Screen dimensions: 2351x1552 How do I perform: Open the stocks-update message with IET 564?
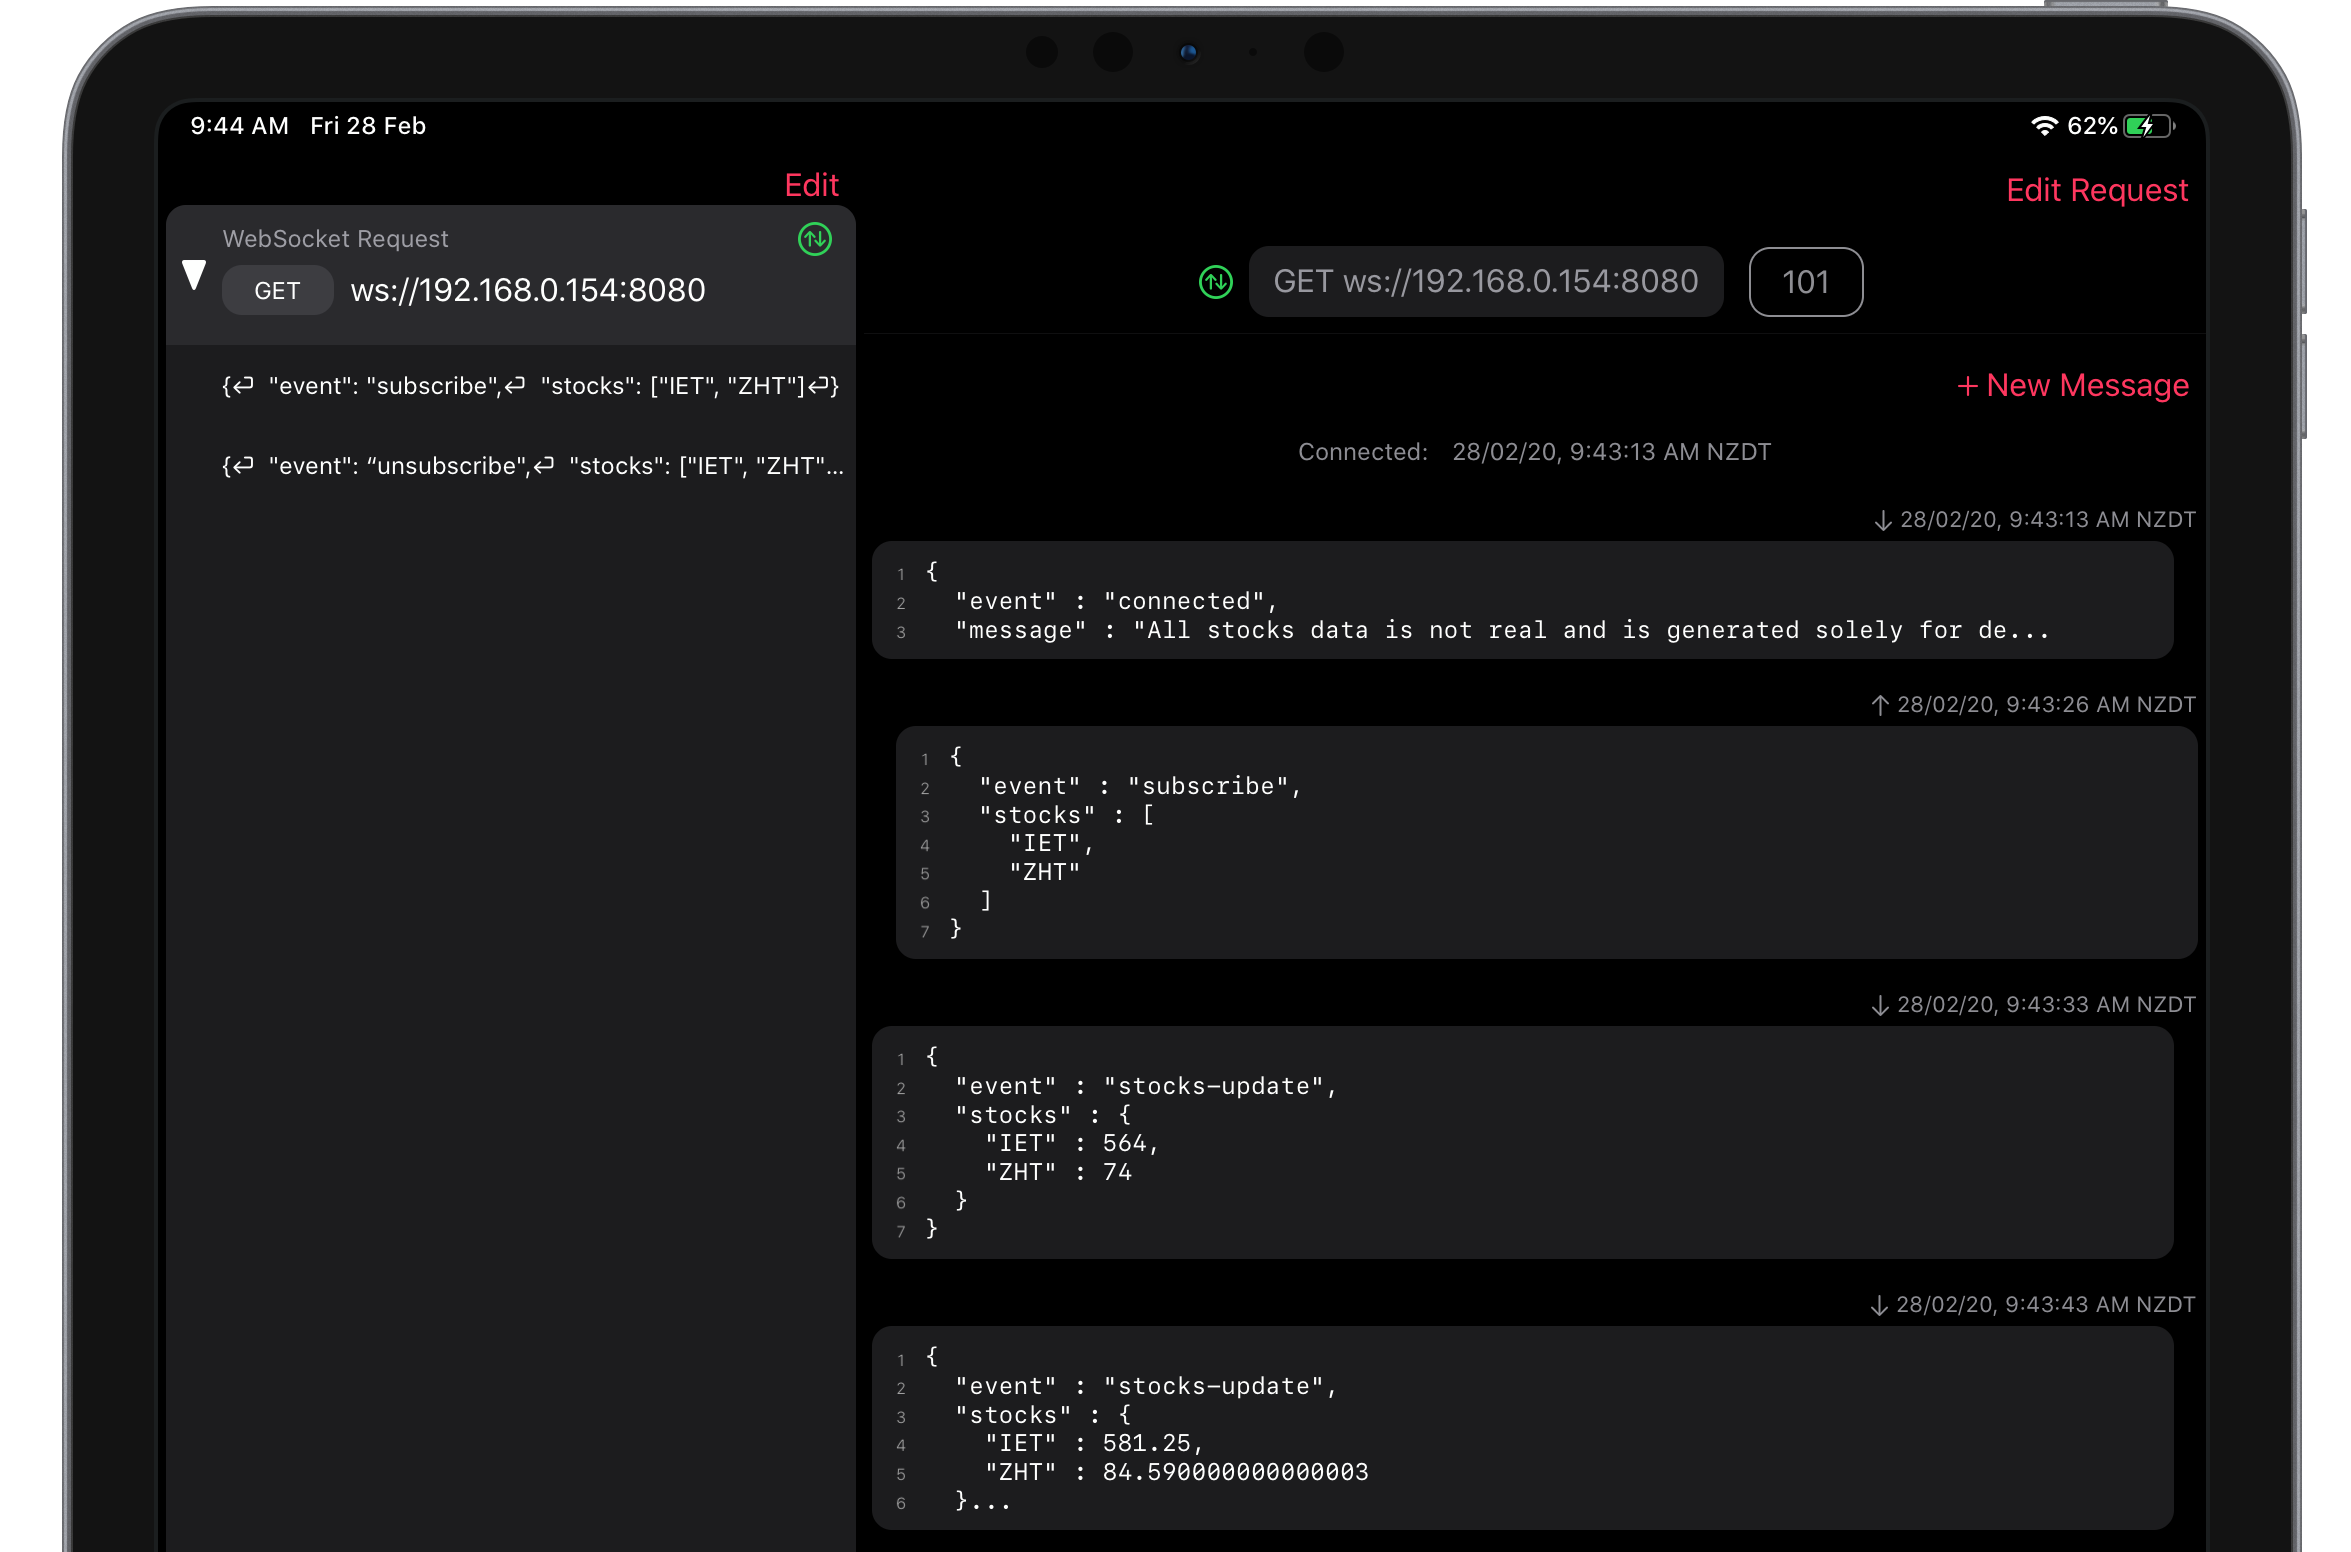click(x=1521, y=1142)
